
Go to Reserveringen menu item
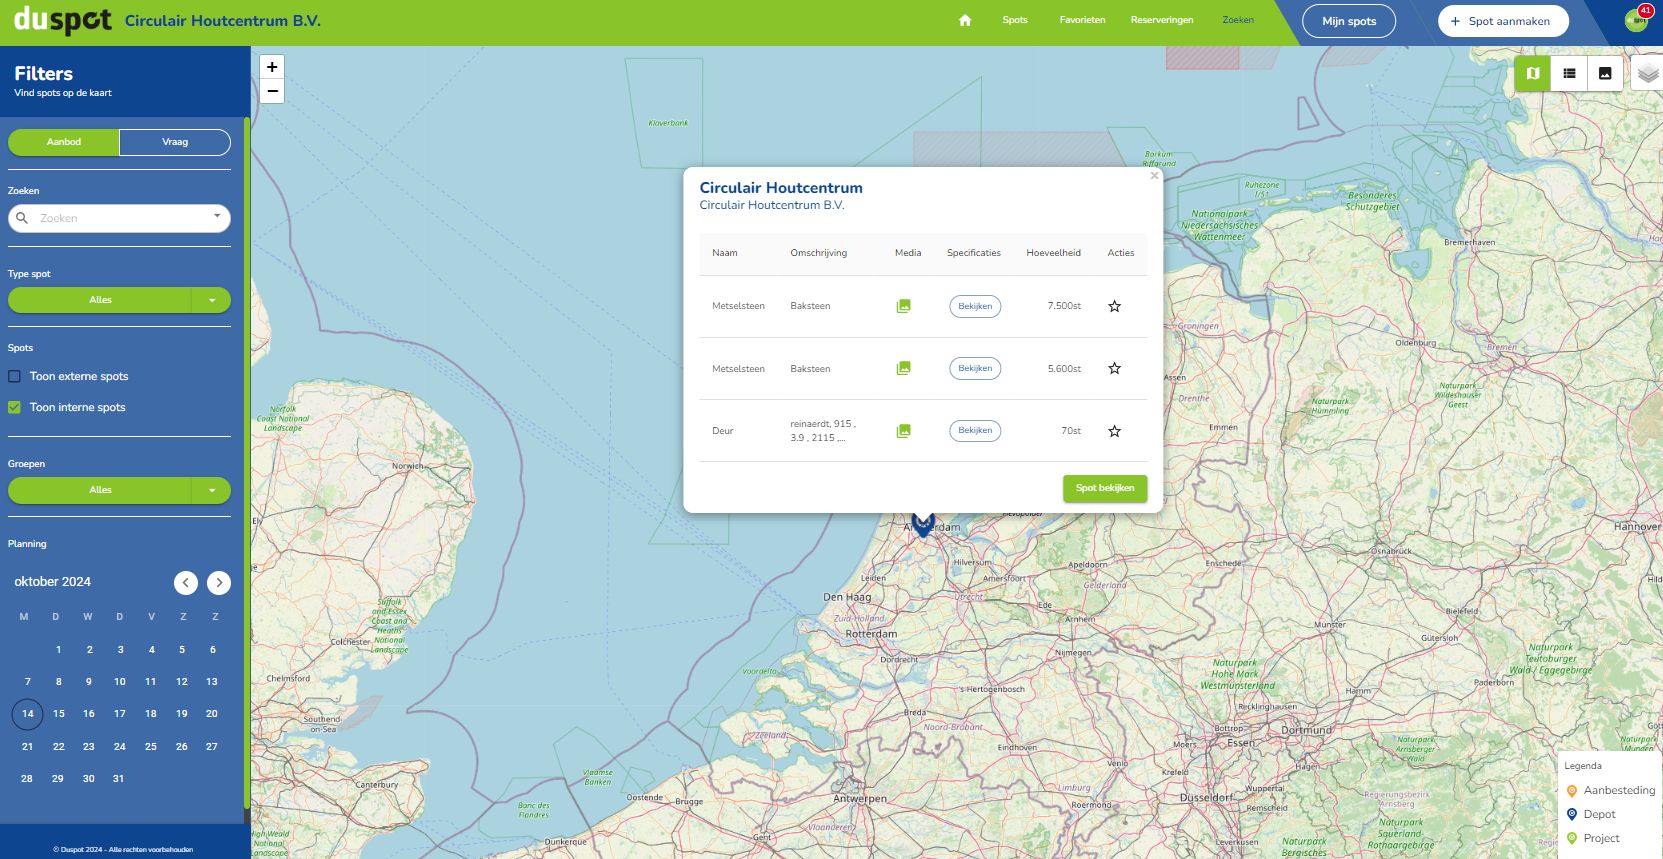1161,20
